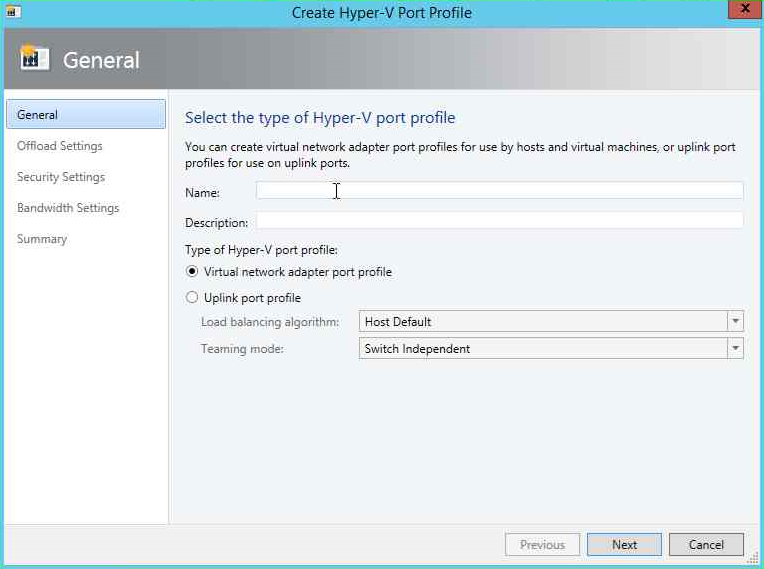764x569 pixels.
Task: Click the 'Name:' label
Action: pyautogui.click(x=202, y=193)
